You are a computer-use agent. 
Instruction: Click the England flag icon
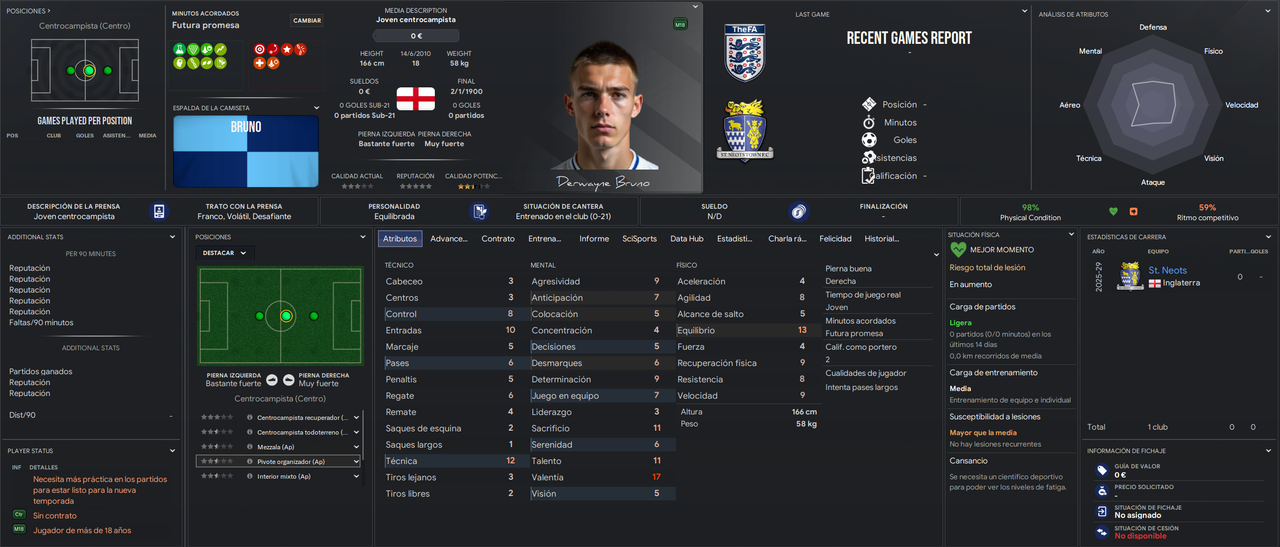coord(416,98)
